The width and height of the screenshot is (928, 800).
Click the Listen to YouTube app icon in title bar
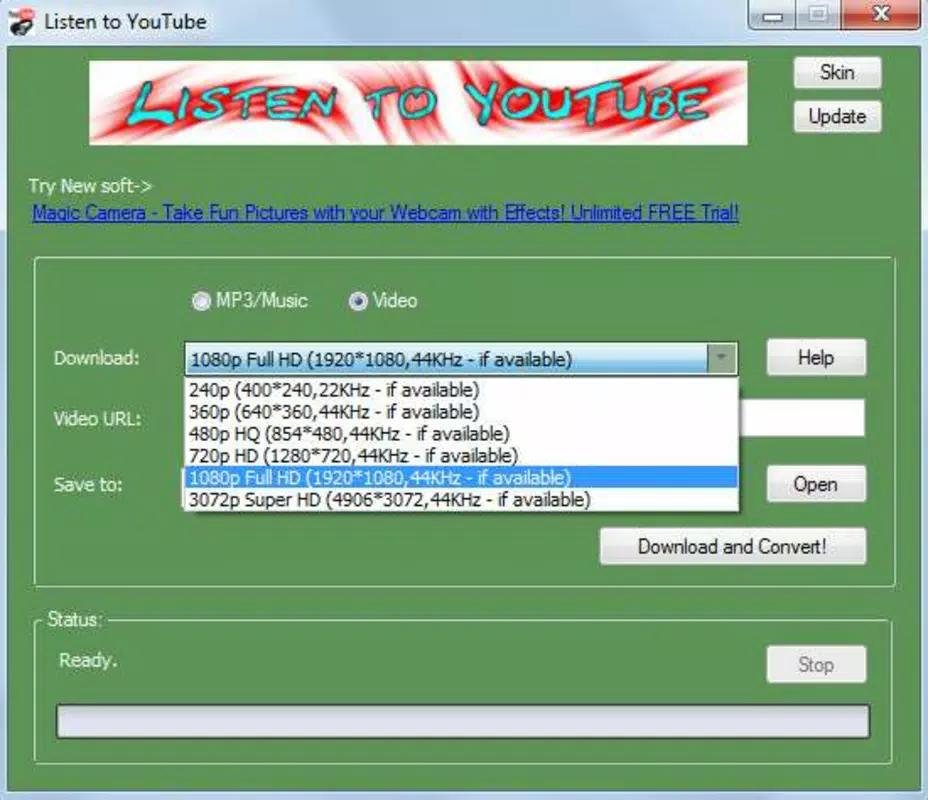point(21,22)
